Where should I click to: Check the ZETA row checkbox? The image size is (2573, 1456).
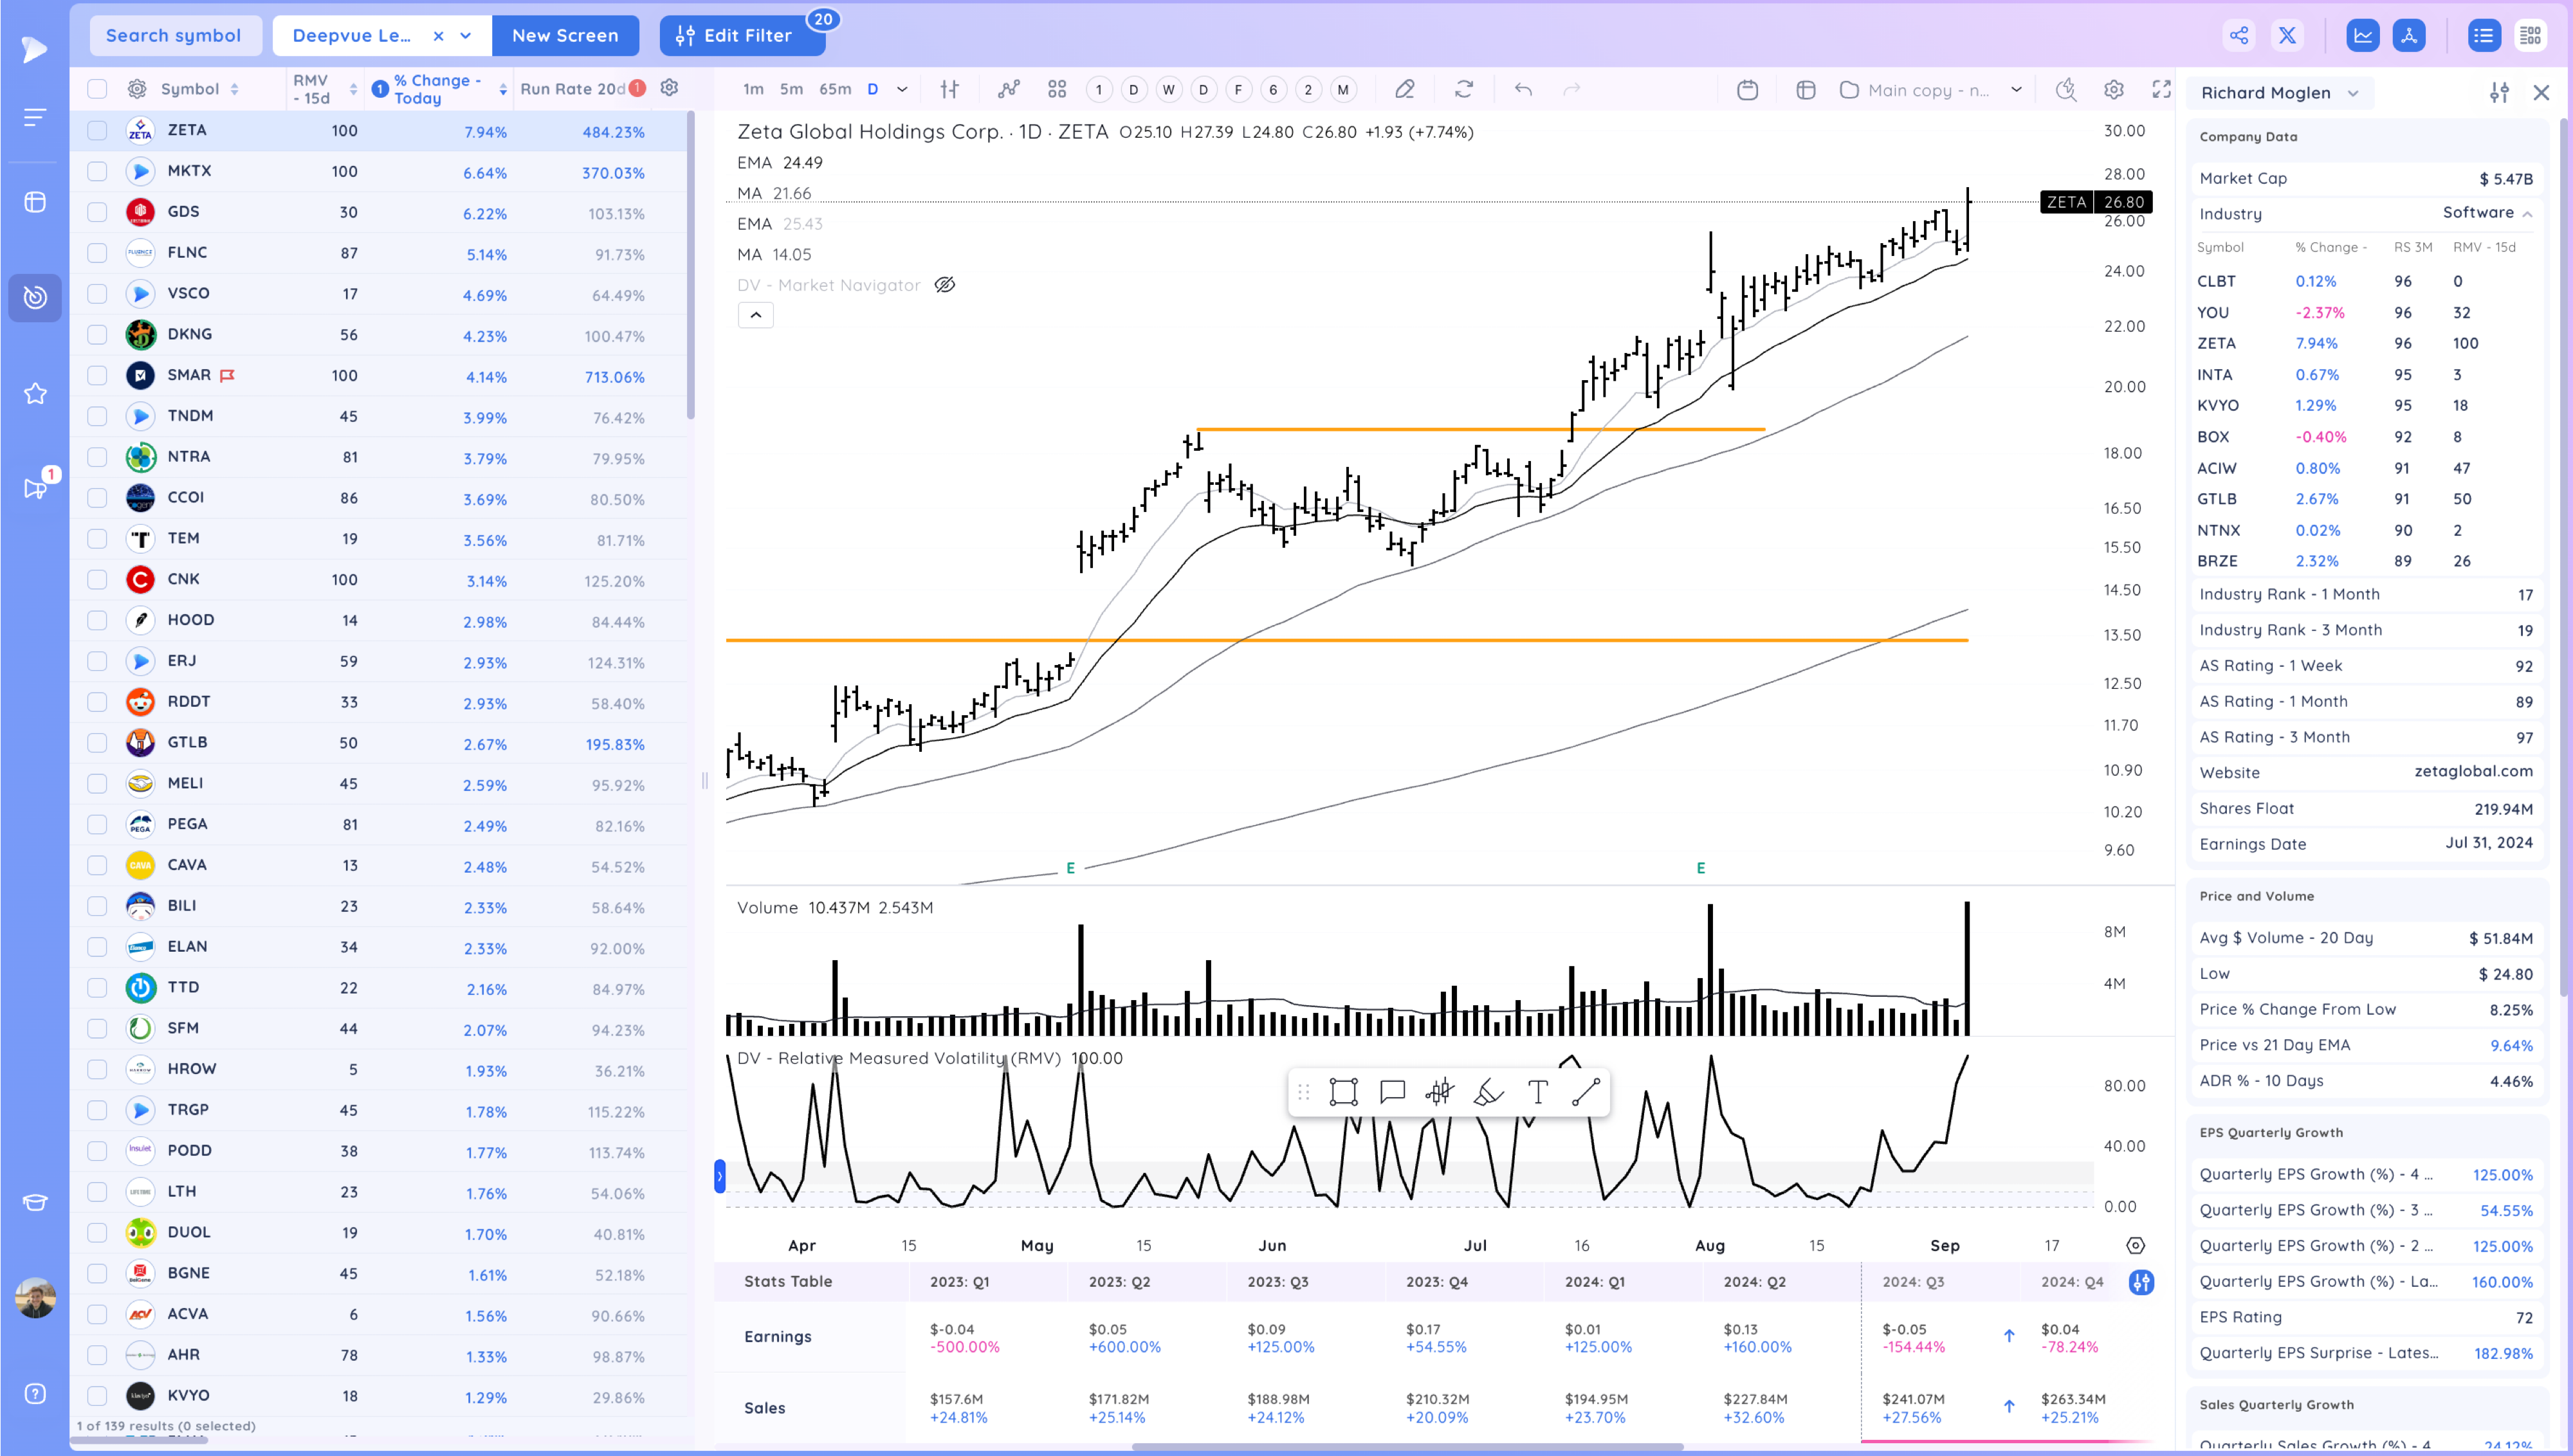(97, 130)
